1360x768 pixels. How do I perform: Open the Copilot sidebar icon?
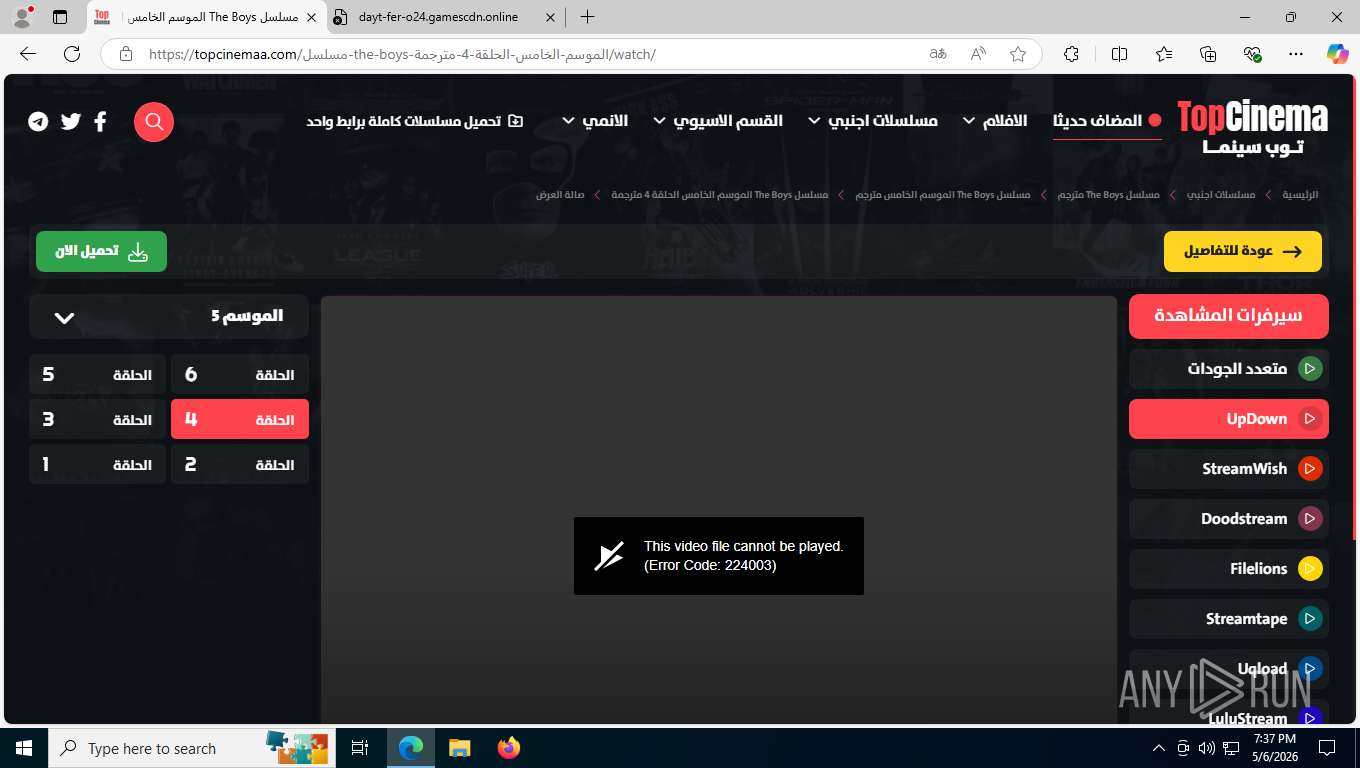click(1337, 54)
